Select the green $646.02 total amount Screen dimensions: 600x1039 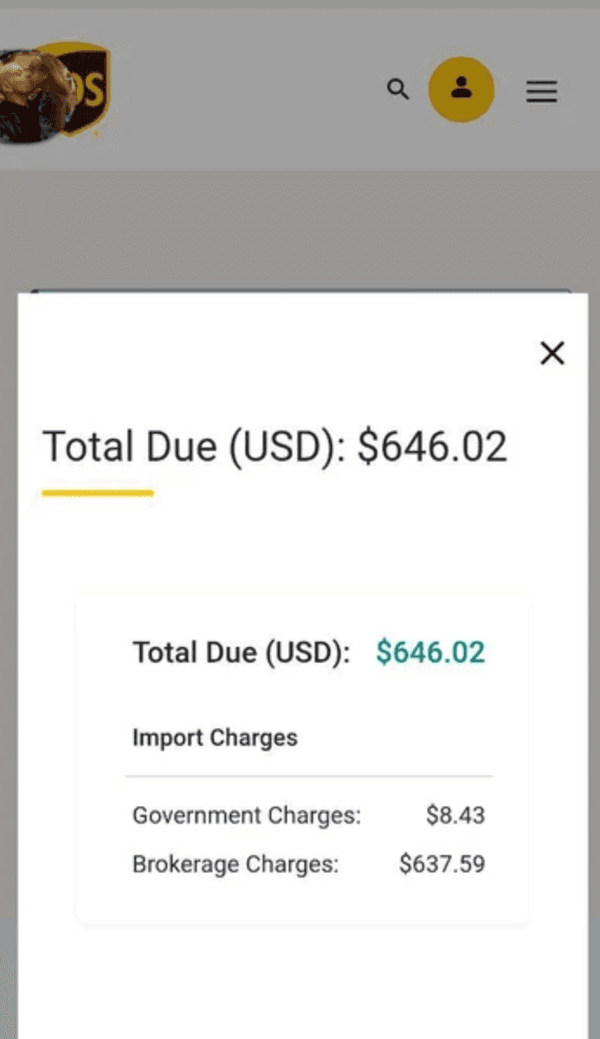point(430,653)
